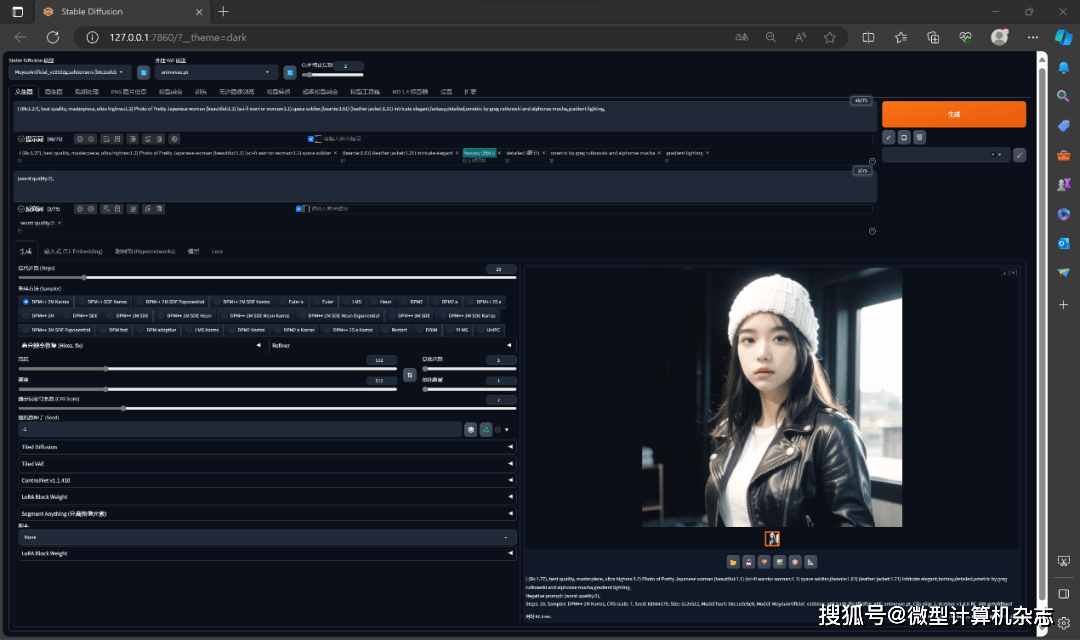Toggle the extra seed options checkbox
The width and height of the screenshot is (1080, 640).
[499, 429]
